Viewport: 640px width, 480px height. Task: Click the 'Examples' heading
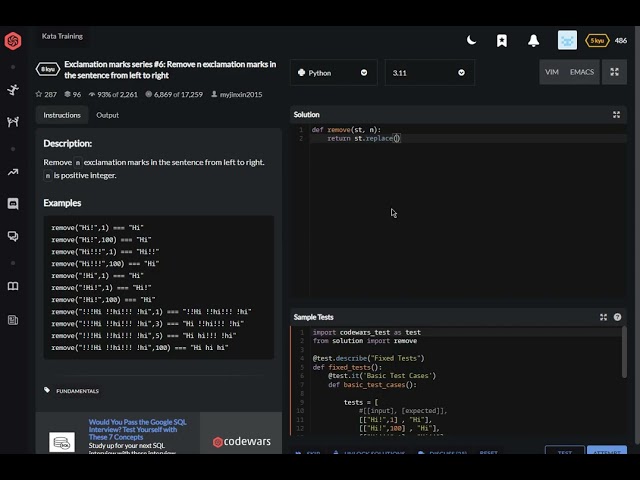[x=62, y=203]
